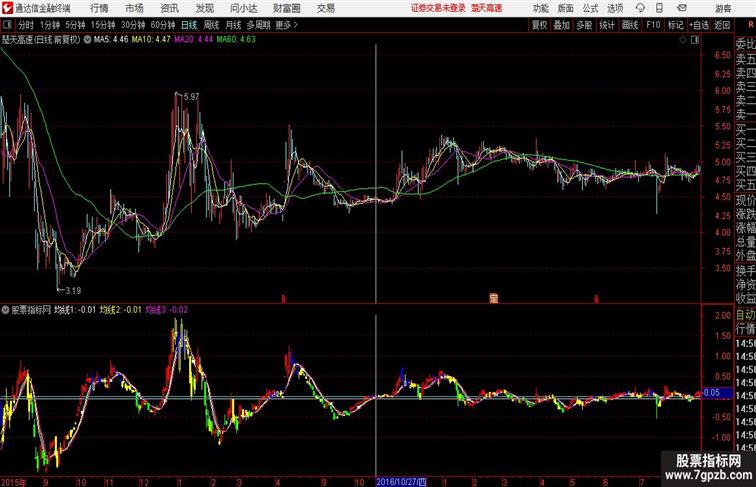Open the 选项 menu
756x487 pixels.
[615, 8]
